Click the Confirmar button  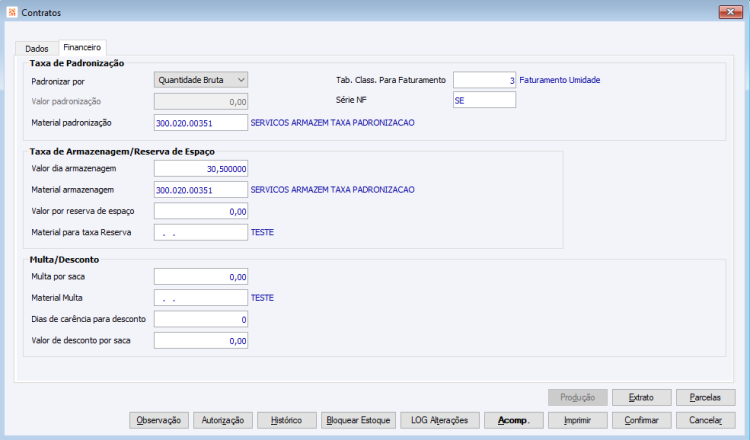[x=641, y=420]
